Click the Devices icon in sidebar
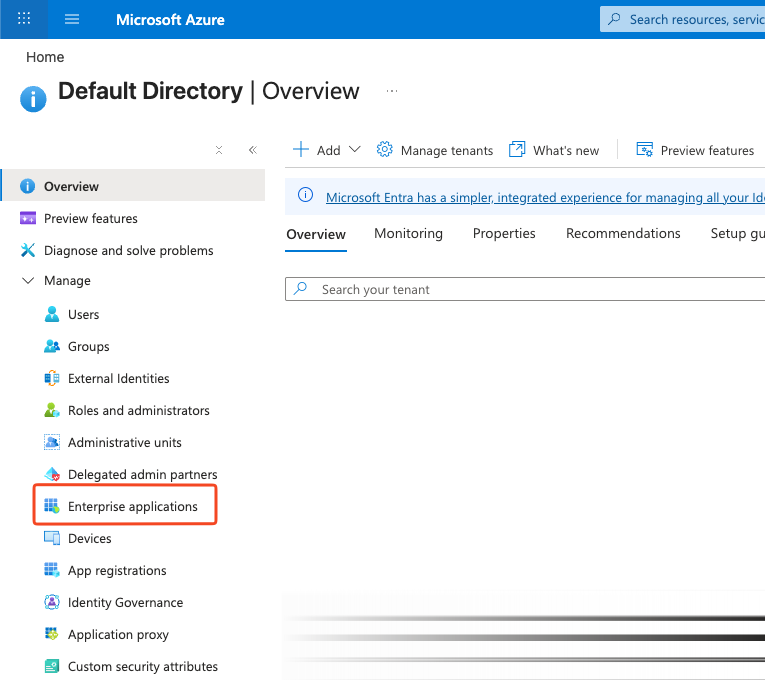The width and height of the screenshot is (765, 680). (52, 538)
